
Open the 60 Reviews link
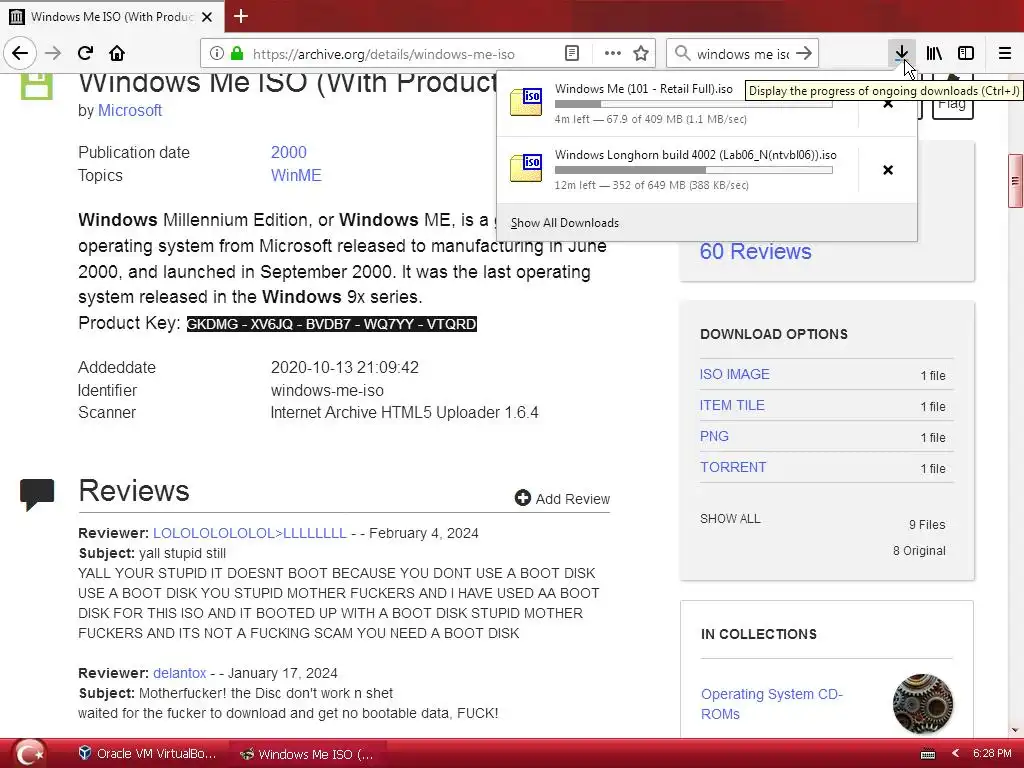756,251
